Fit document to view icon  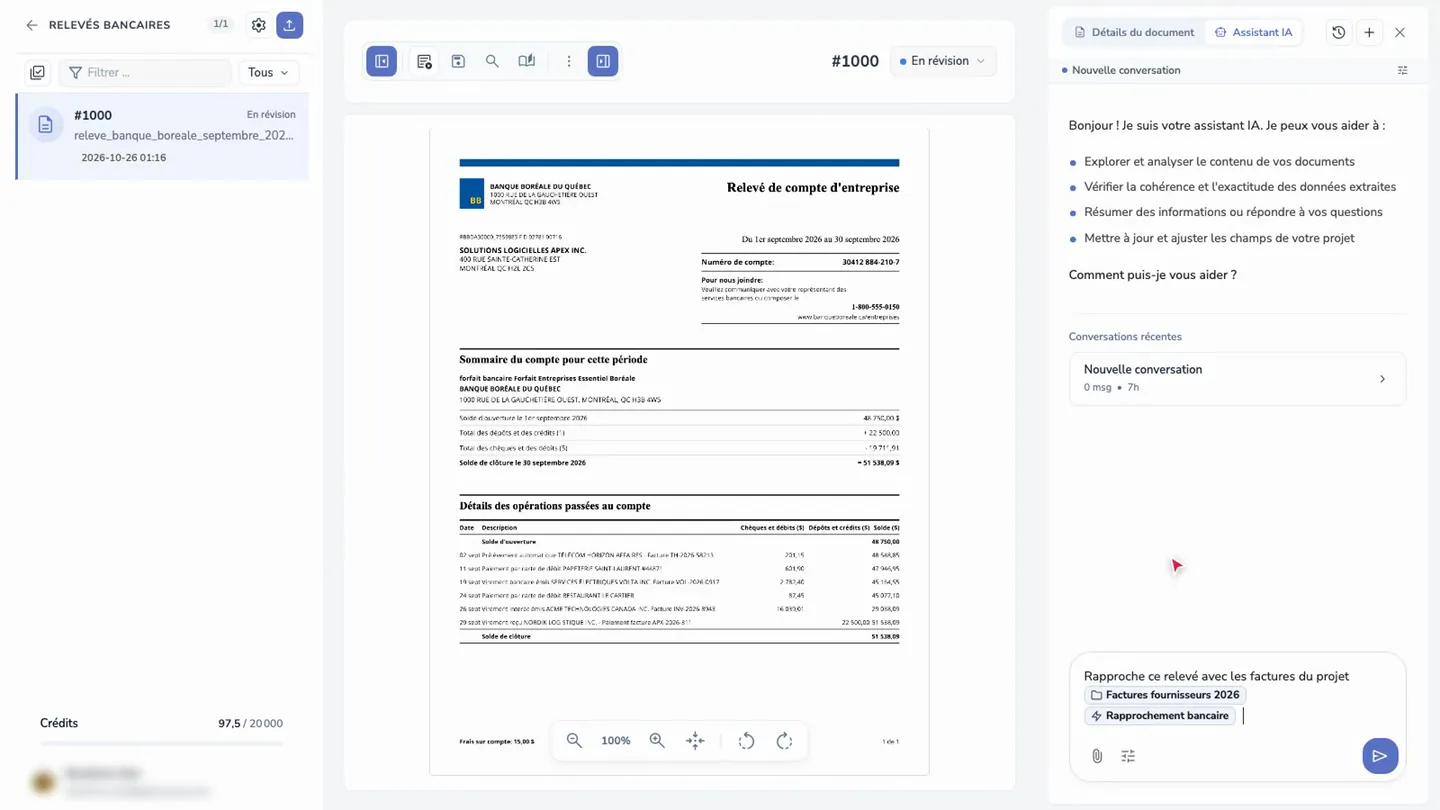pos(695,741)
